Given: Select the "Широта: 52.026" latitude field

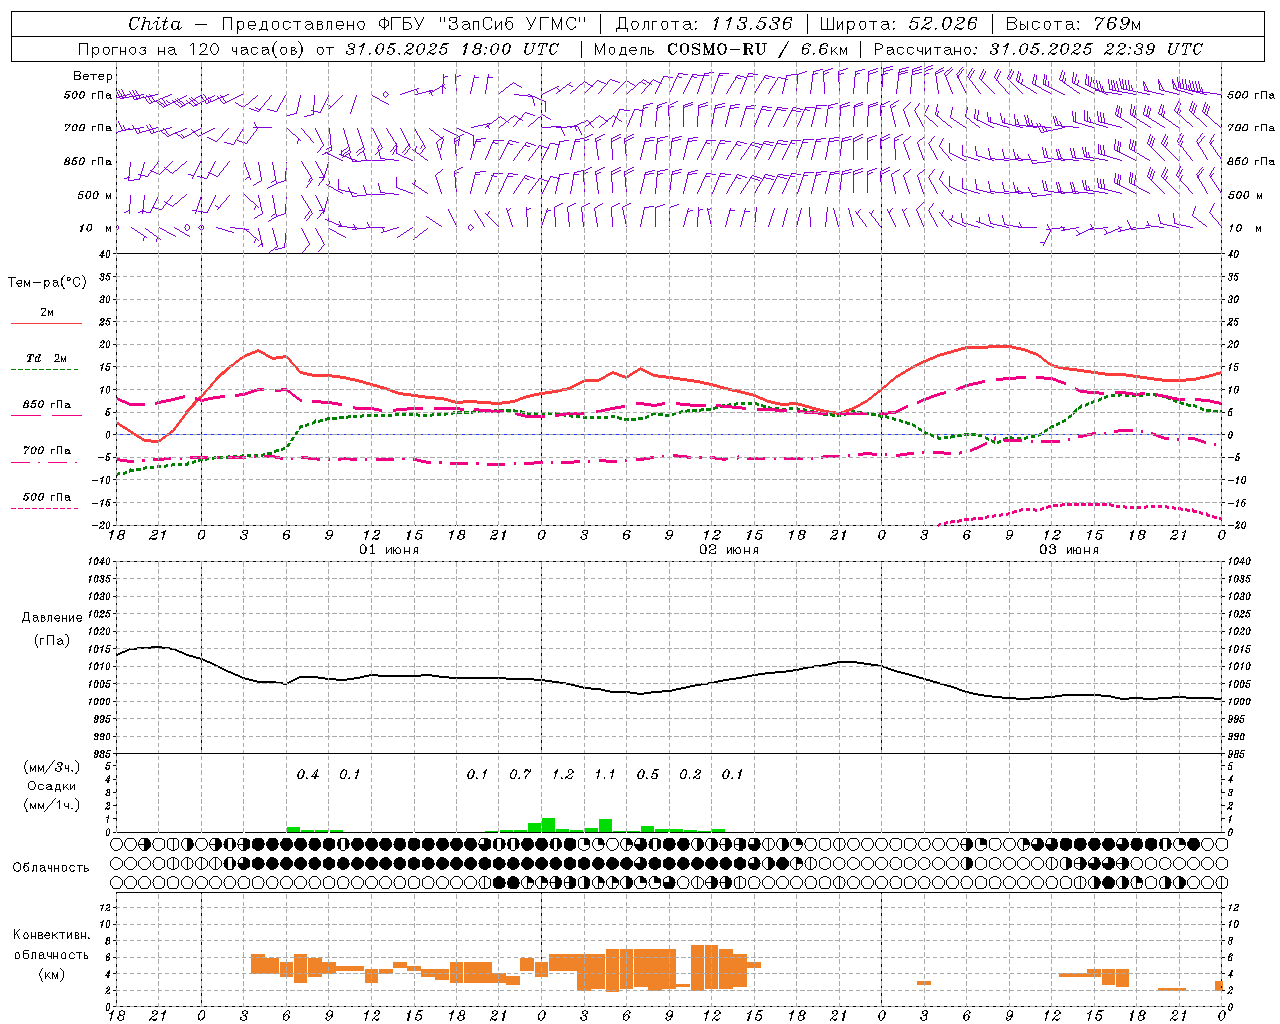Looking at the screenshot, I should coord(898,24).
